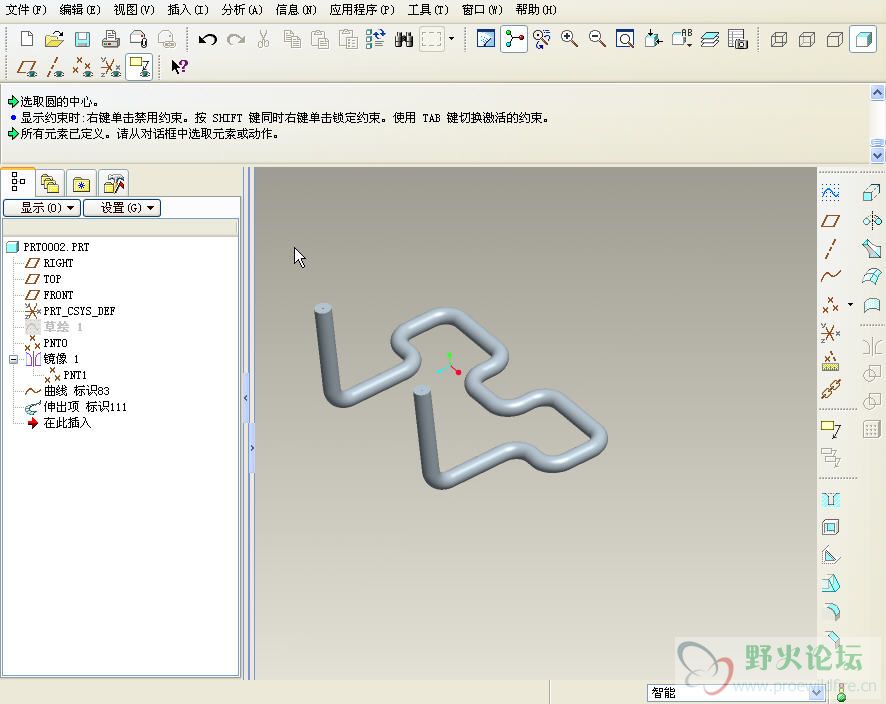The width and height of the screenshot is (886, 704).
Task: Undo the last operation
Action: [x=207, y=39]
